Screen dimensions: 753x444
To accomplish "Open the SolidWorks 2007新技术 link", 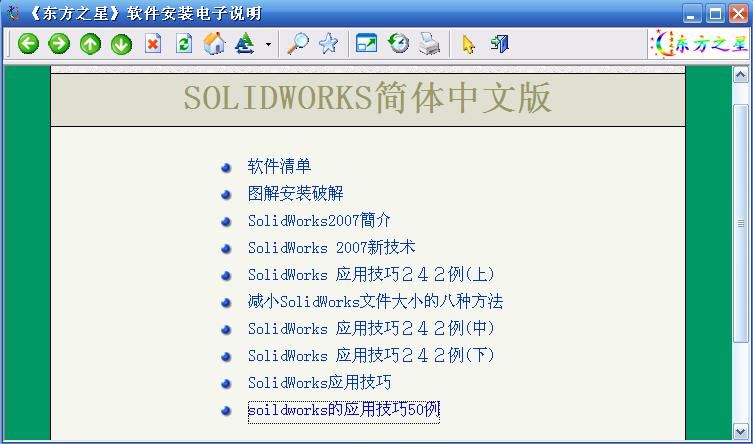I will coord(331,248).
